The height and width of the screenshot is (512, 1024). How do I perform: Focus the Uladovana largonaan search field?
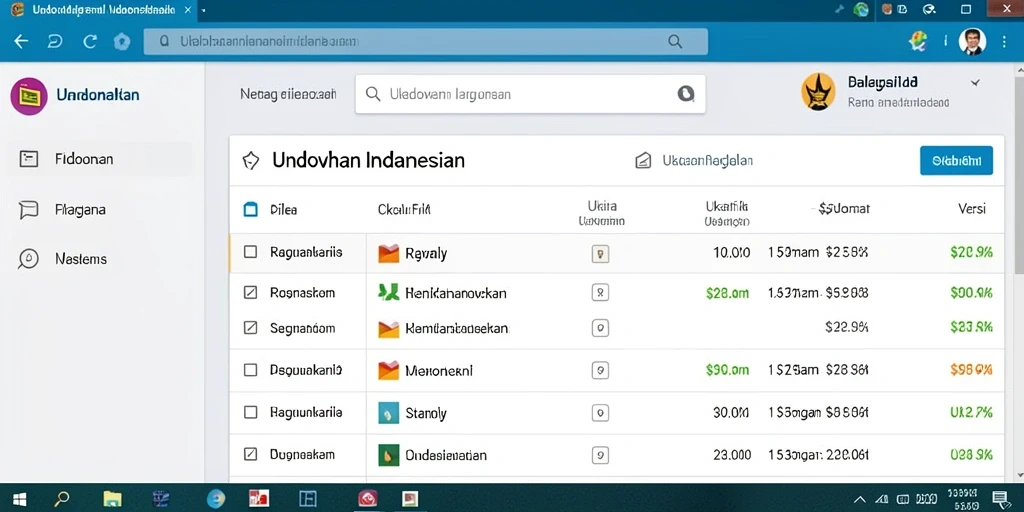(530, 94)
